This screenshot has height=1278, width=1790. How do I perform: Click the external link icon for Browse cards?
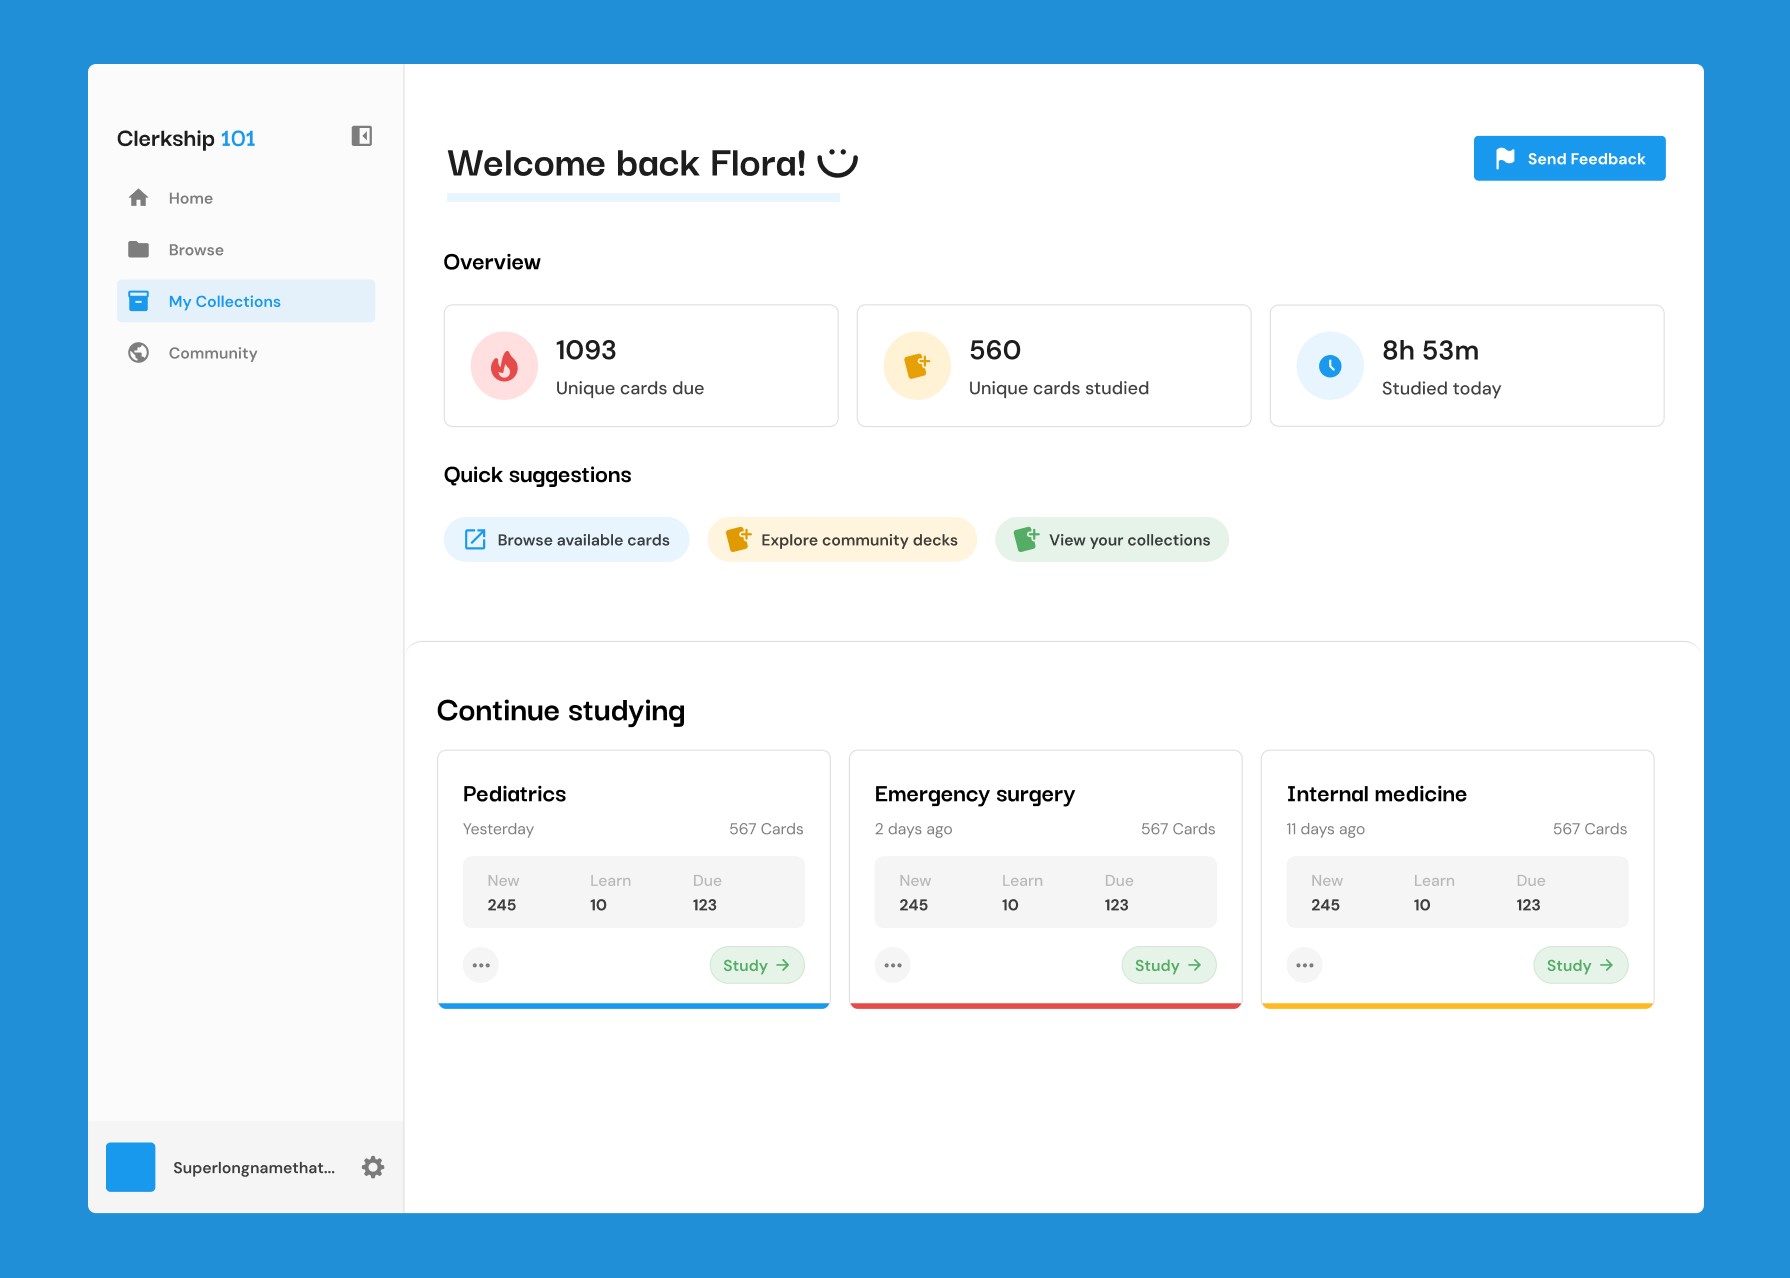(476, 540)
